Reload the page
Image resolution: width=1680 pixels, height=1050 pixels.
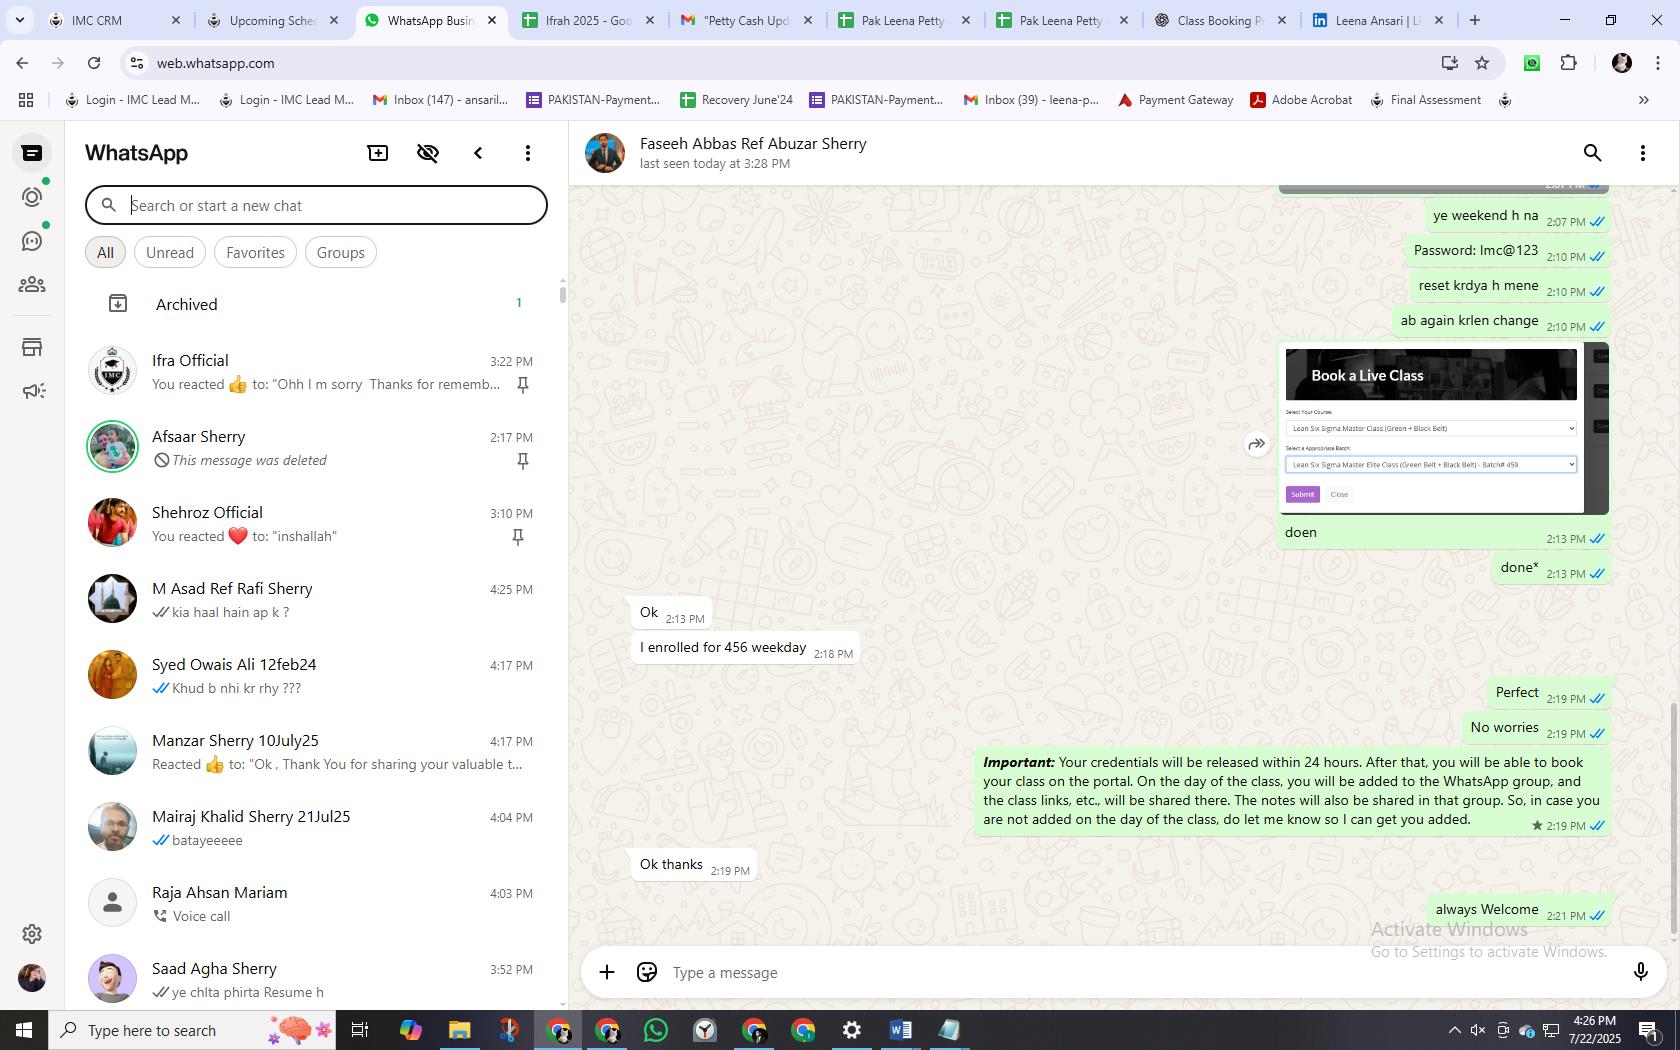click(94, 63)
